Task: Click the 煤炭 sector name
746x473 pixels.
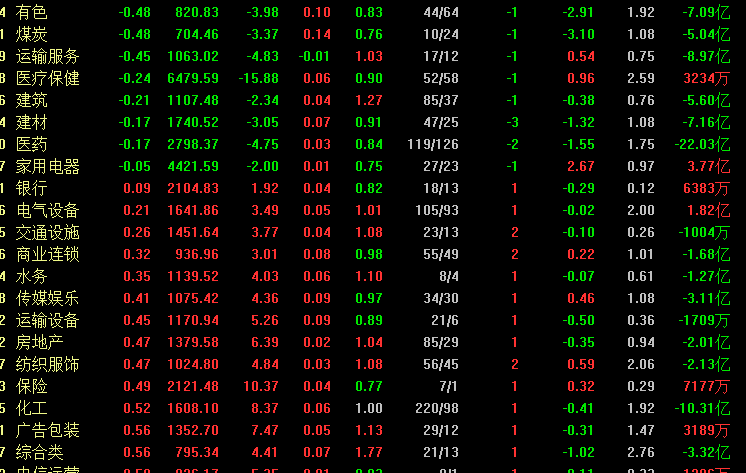Action: (32, 34)
